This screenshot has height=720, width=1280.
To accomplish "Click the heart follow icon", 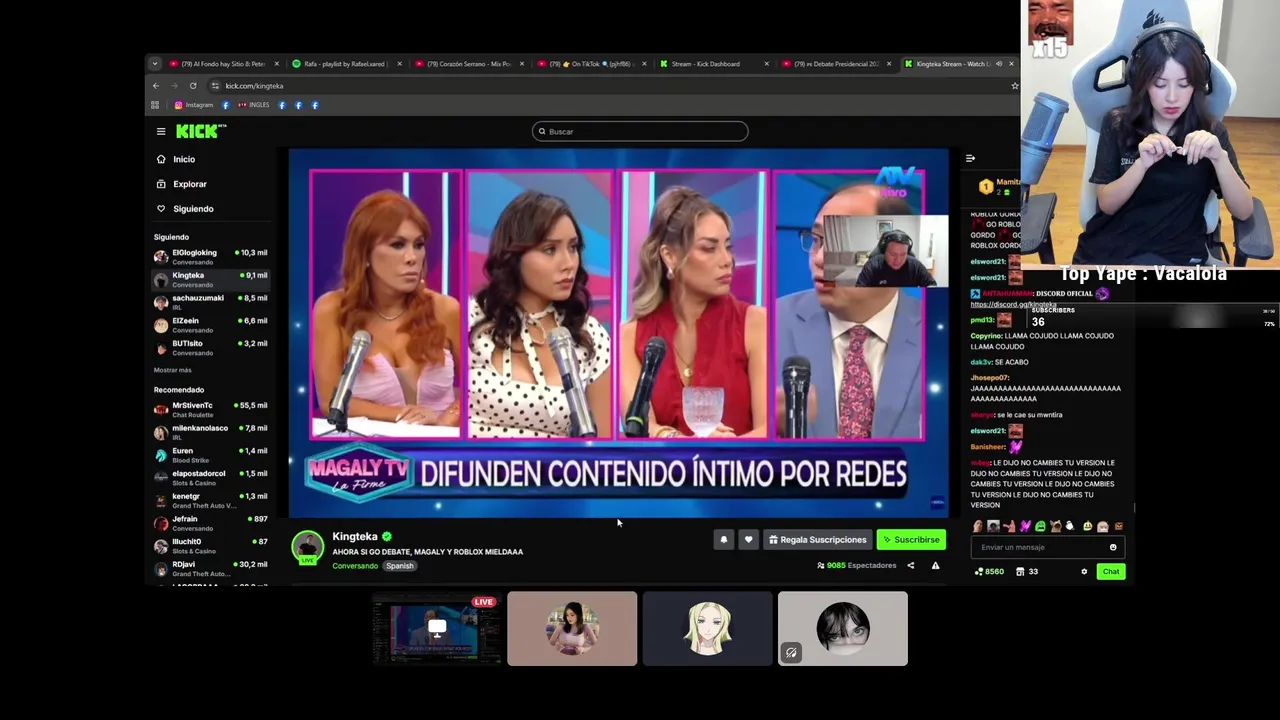I will pos(748,540).
